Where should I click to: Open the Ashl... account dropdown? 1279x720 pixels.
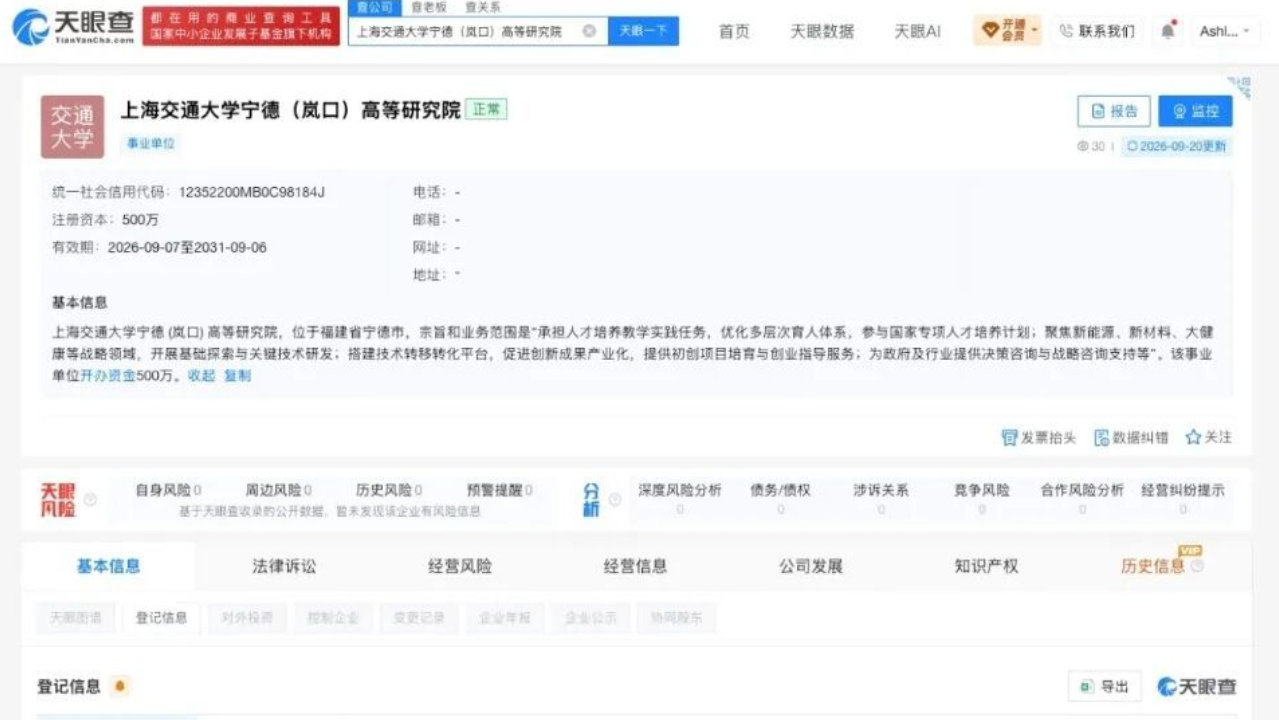[1224, 31]
